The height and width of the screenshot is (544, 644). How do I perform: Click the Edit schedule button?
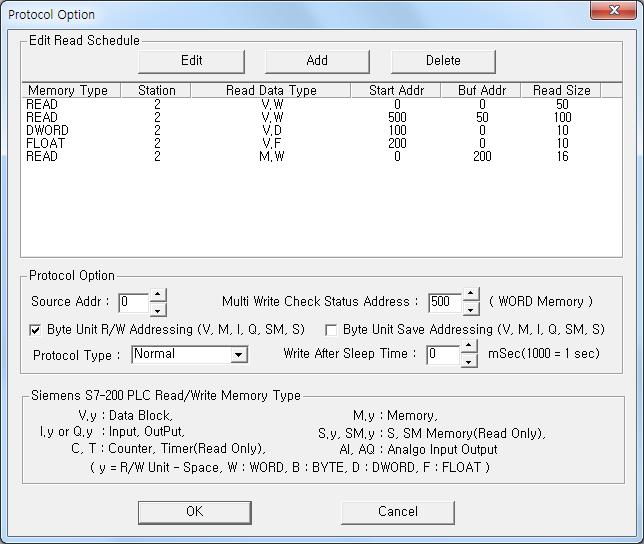[191, 61]
